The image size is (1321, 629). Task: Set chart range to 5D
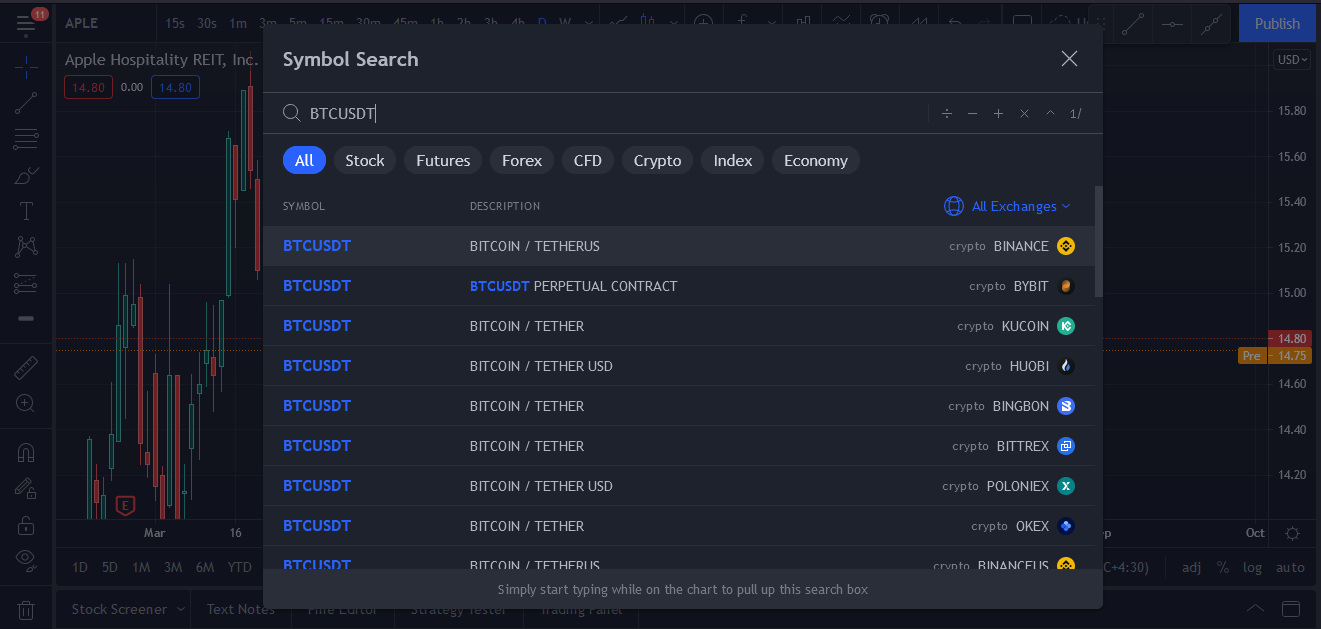point(110,567)
